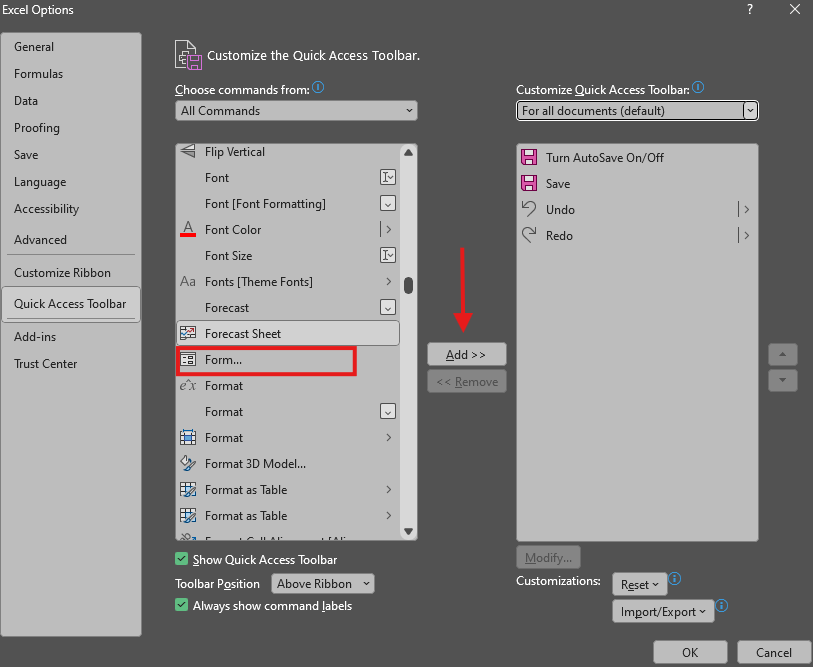This screenshot has width=813, height=667.
Task: Open the Toolbar Position dropdown
Action: (x=322, y=584)
